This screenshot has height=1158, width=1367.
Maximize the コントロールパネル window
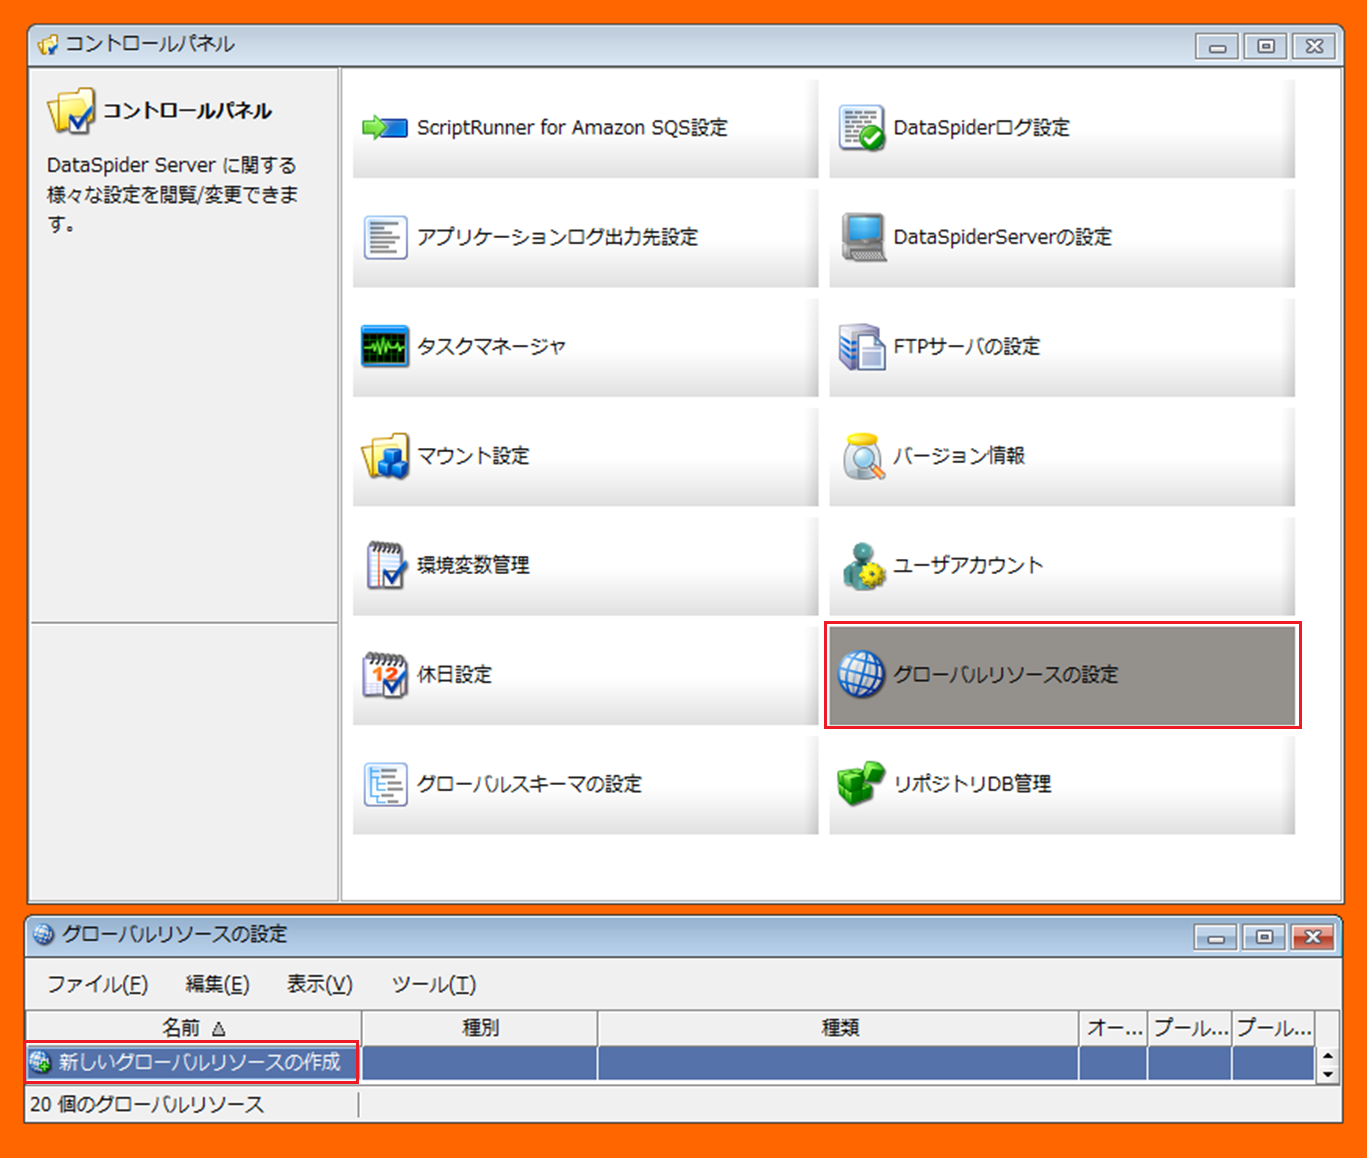point(1265,46)
